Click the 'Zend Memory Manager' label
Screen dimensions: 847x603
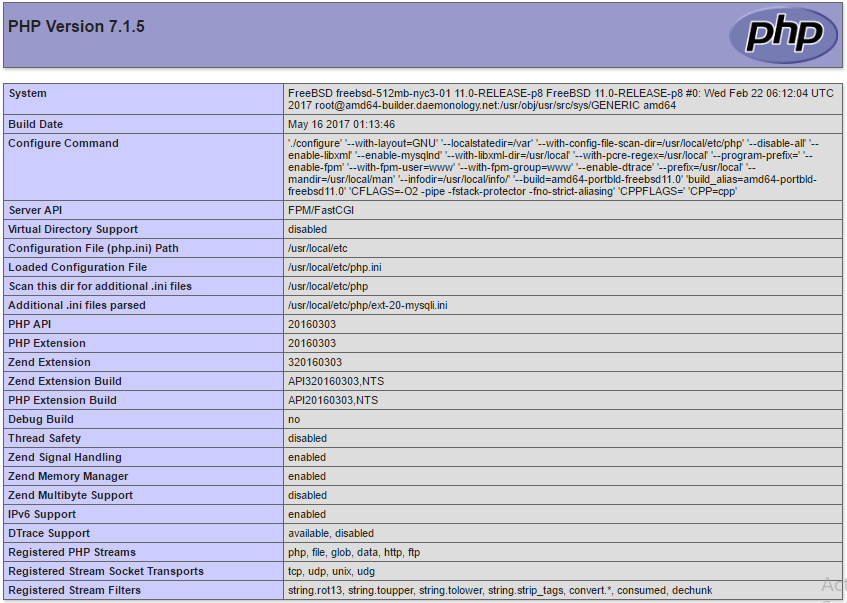tap(68, 476)
